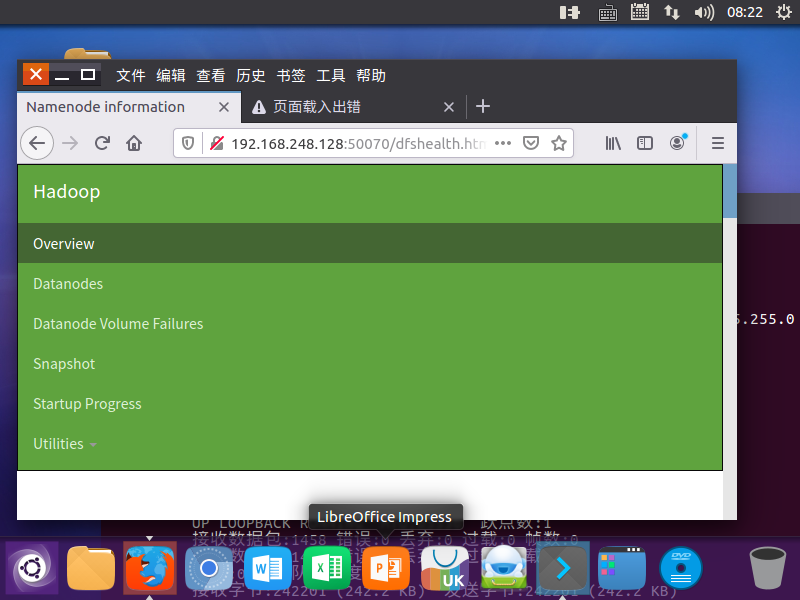
Task: Open the Firefox account menu
Action: pyautogui.click(x=678, y=143)
